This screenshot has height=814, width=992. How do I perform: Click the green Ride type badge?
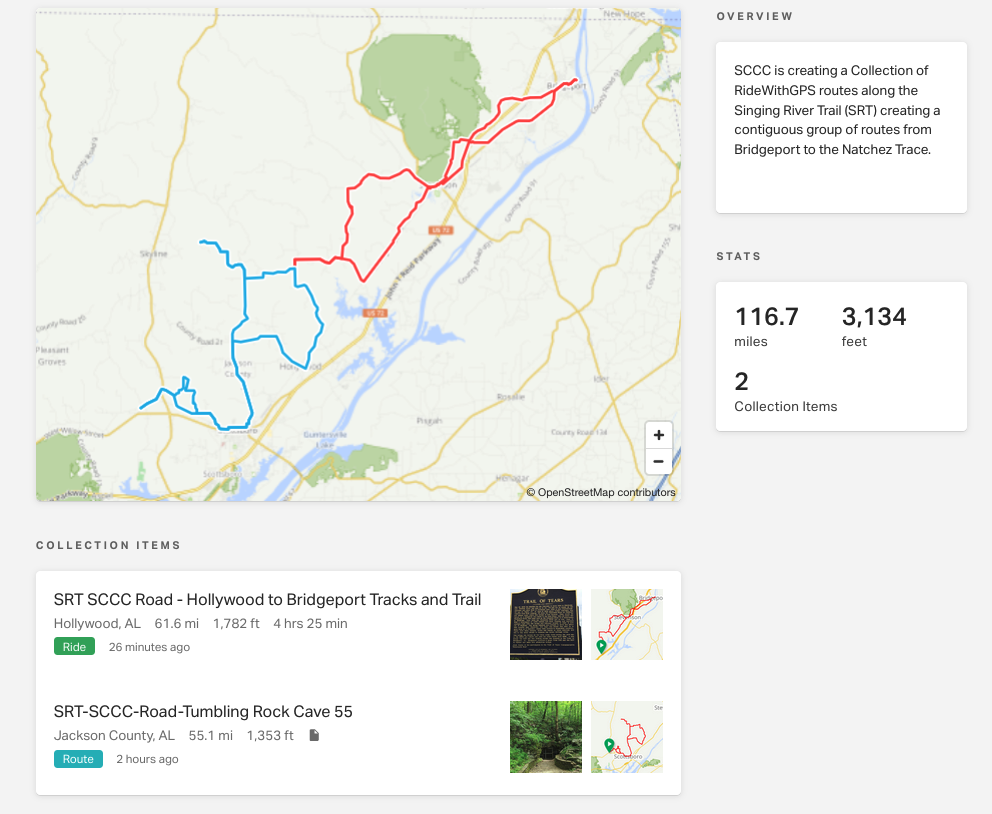(x=74, y=646)
